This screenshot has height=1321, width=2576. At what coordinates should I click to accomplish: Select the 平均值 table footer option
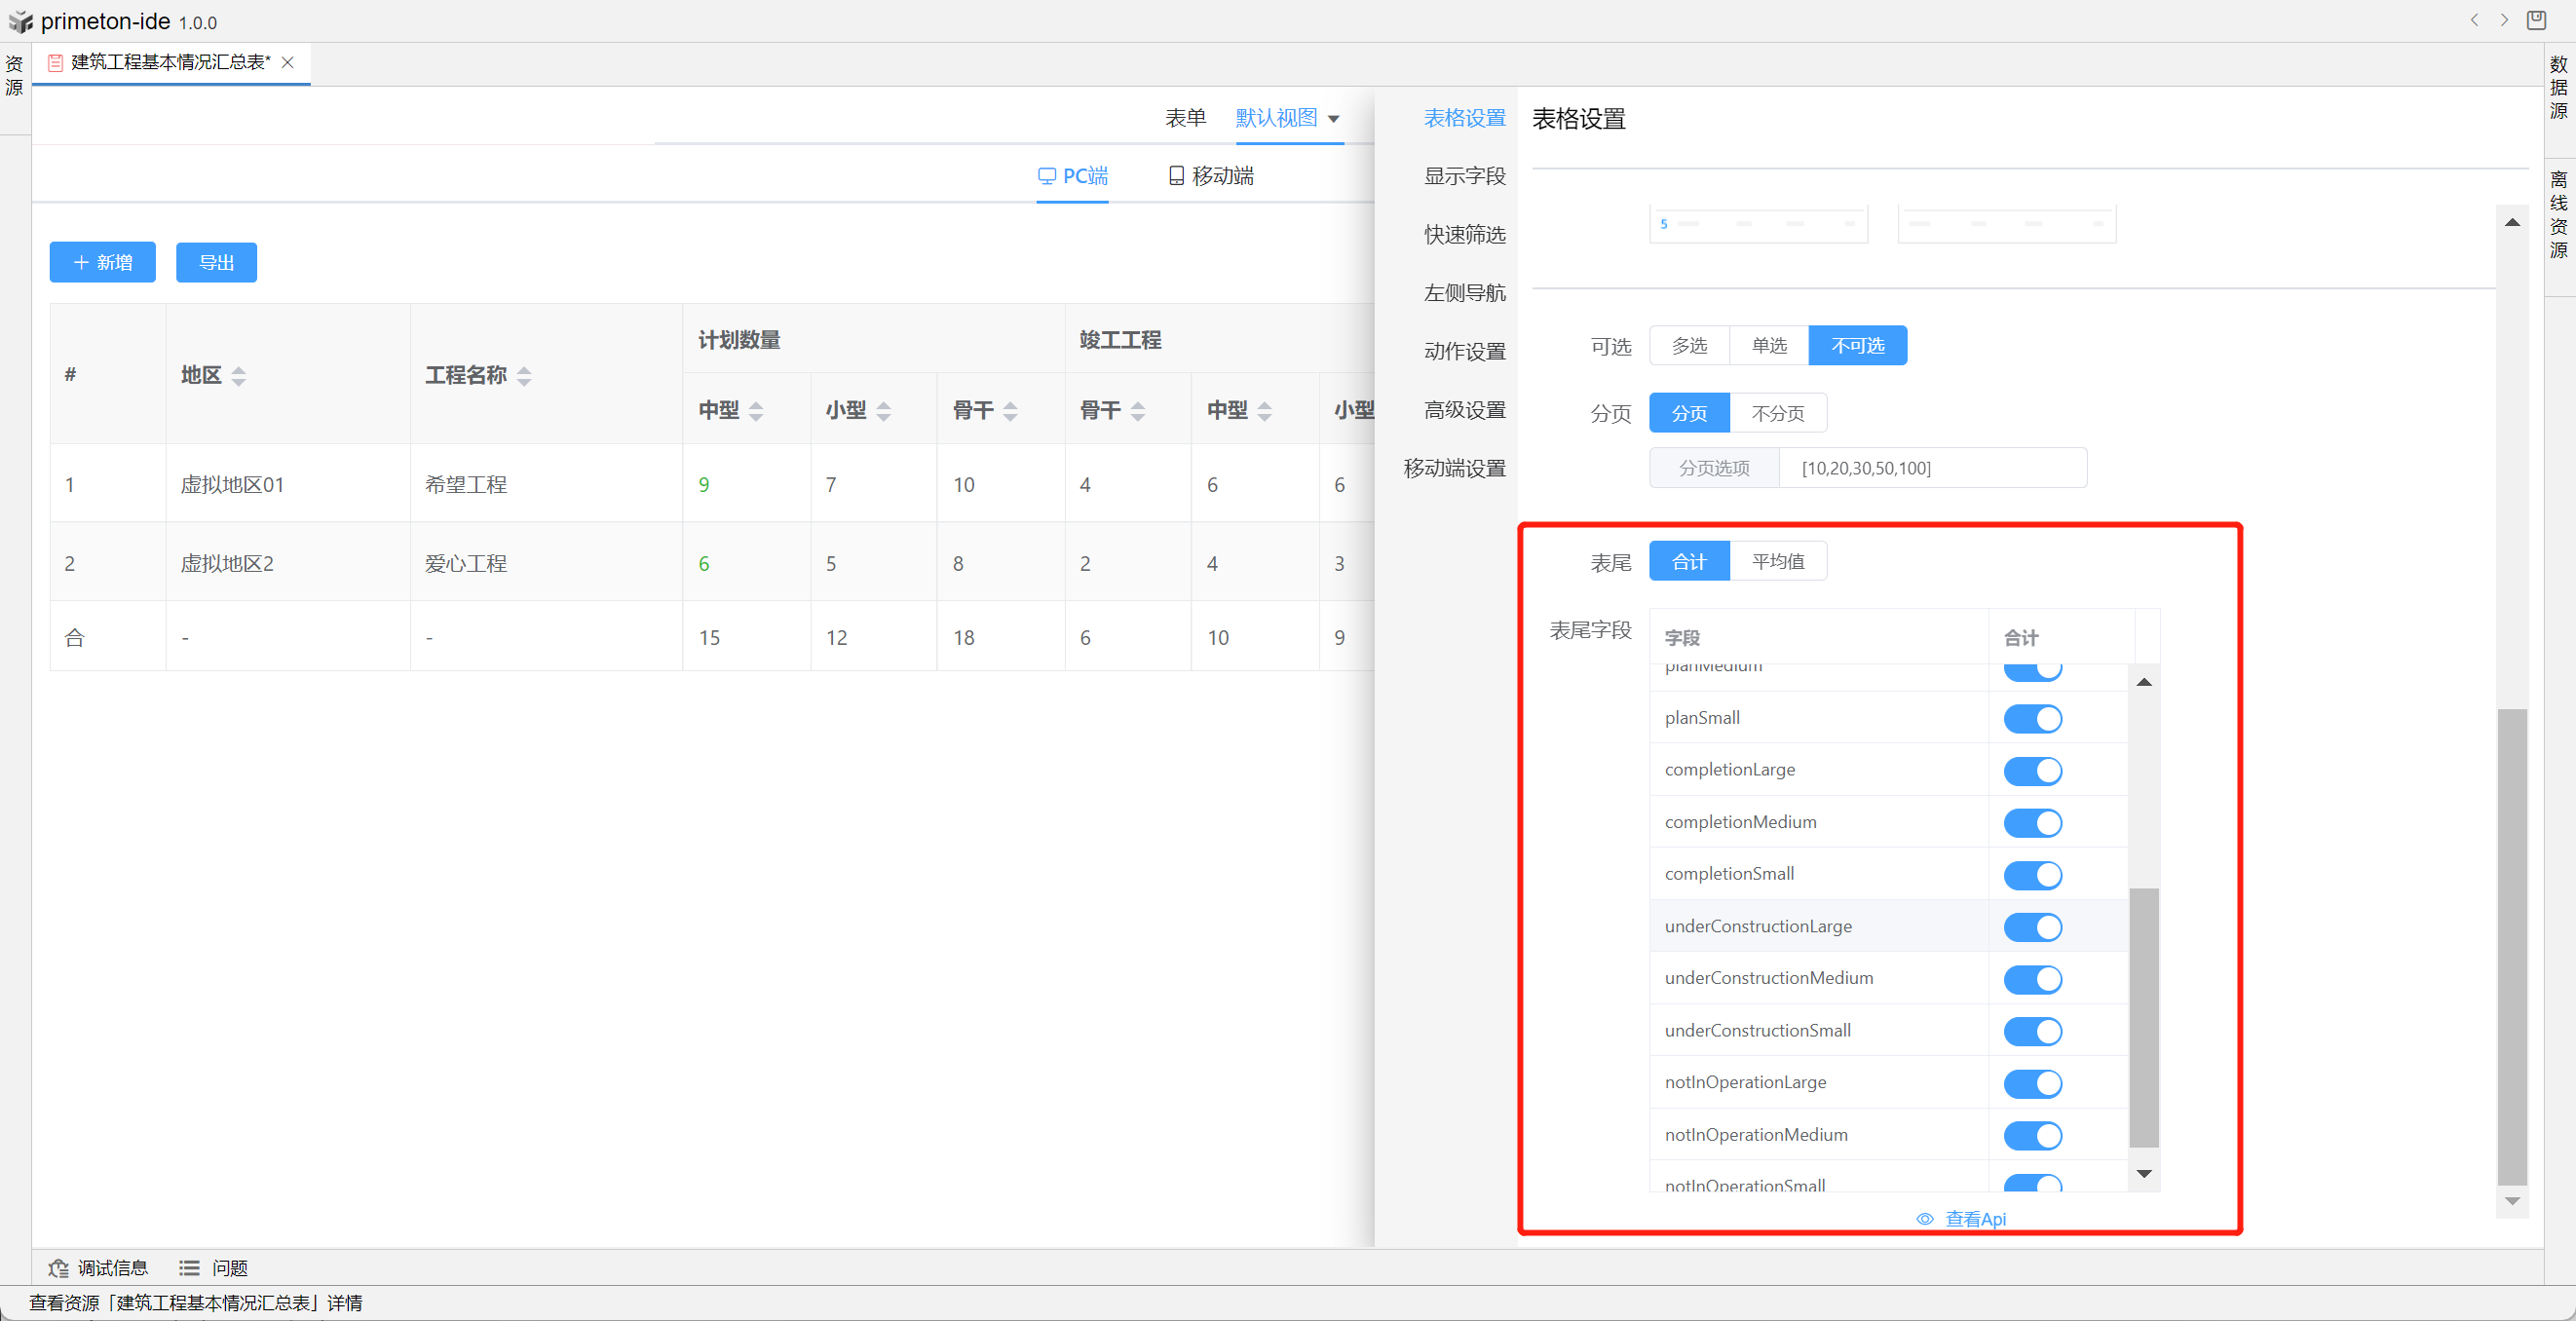click(x=1777, y=561)
